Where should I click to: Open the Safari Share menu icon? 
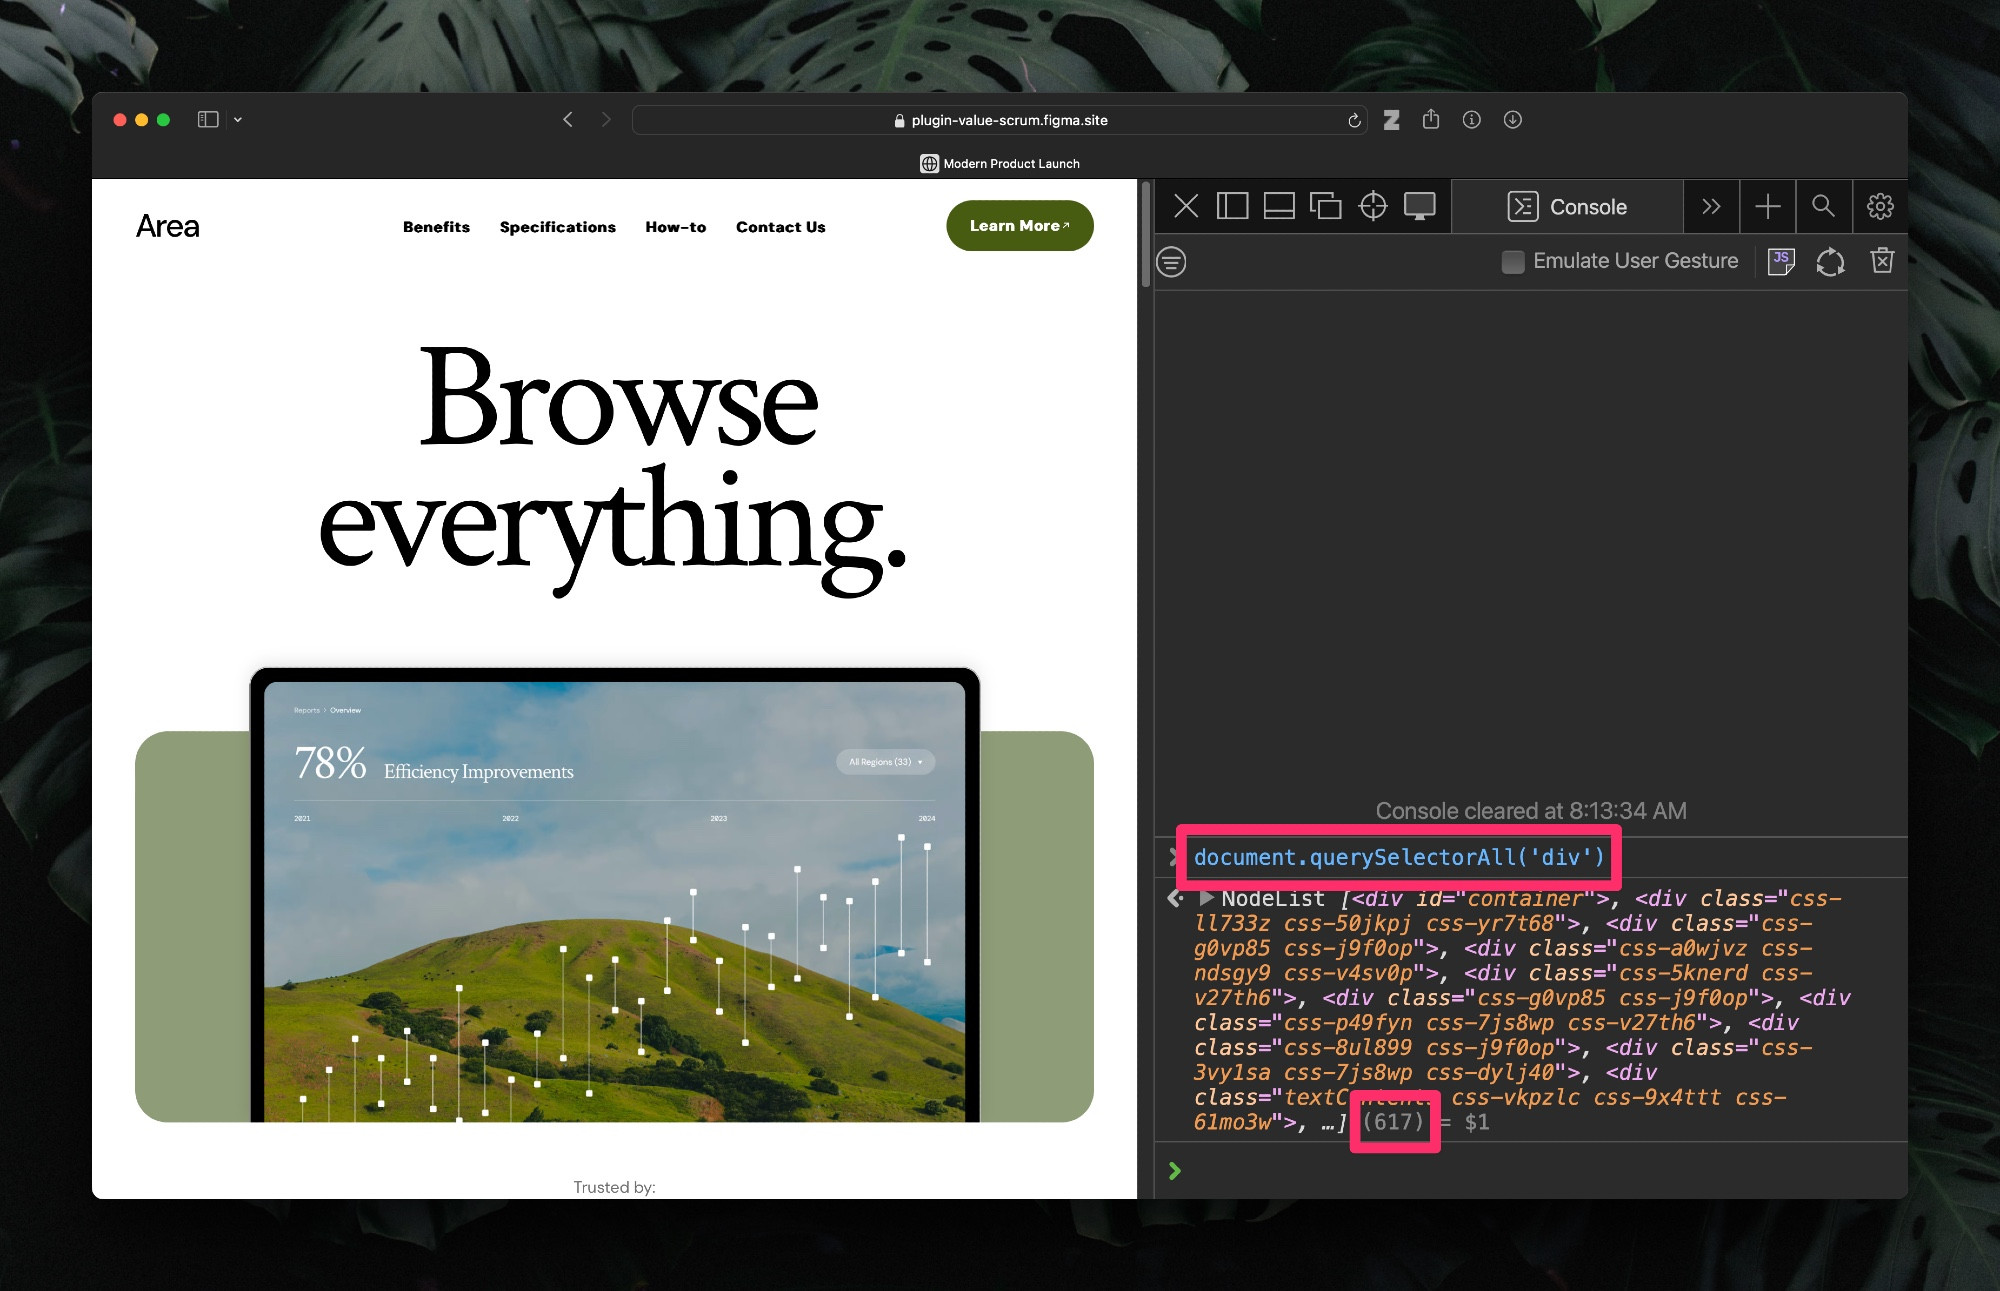[x=1431, y=119]
